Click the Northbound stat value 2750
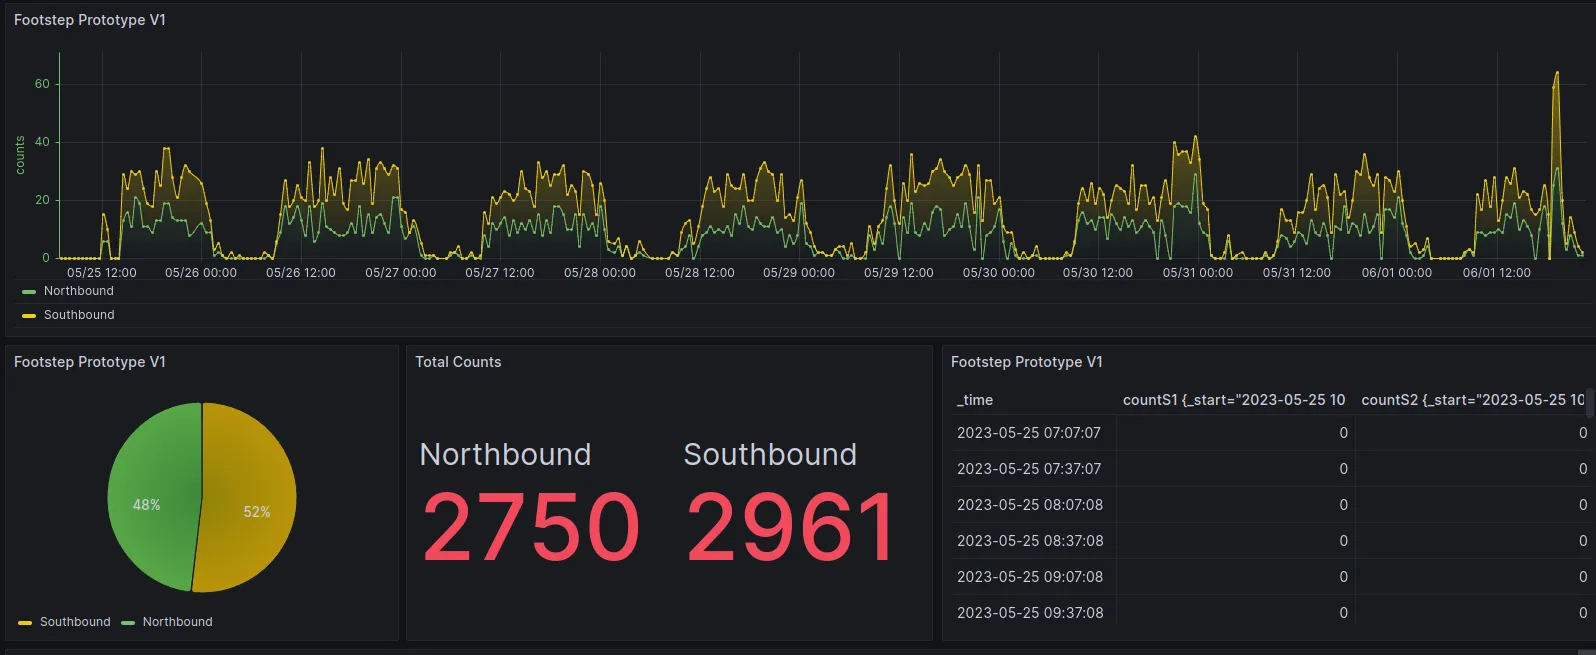 pyautogui.click(x=530, y=527)
